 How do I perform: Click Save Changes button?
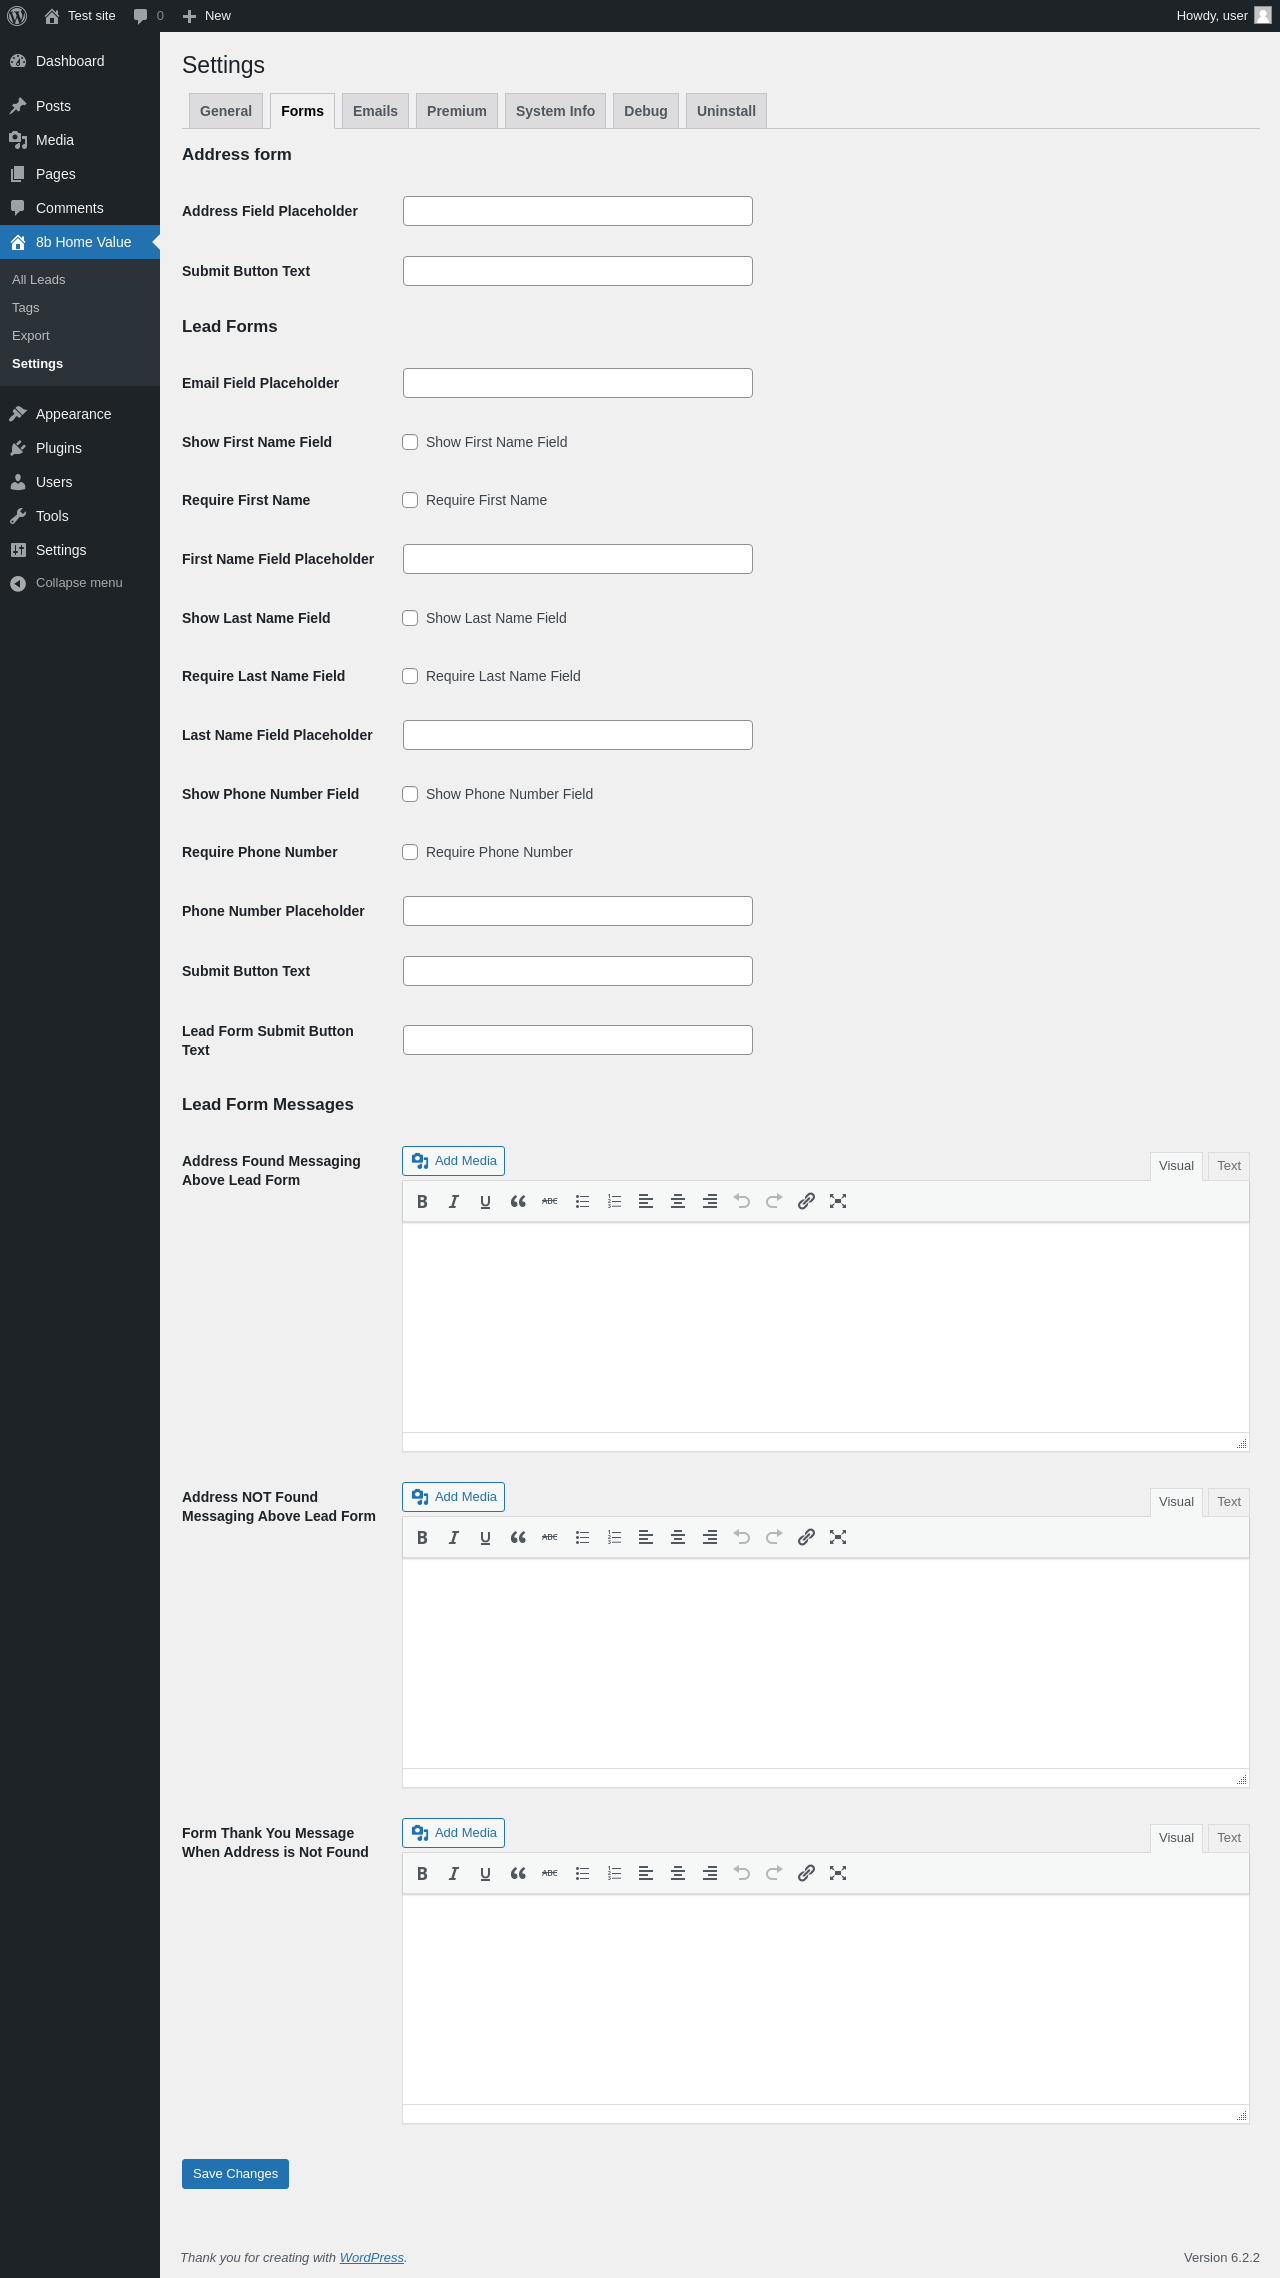235,2174
